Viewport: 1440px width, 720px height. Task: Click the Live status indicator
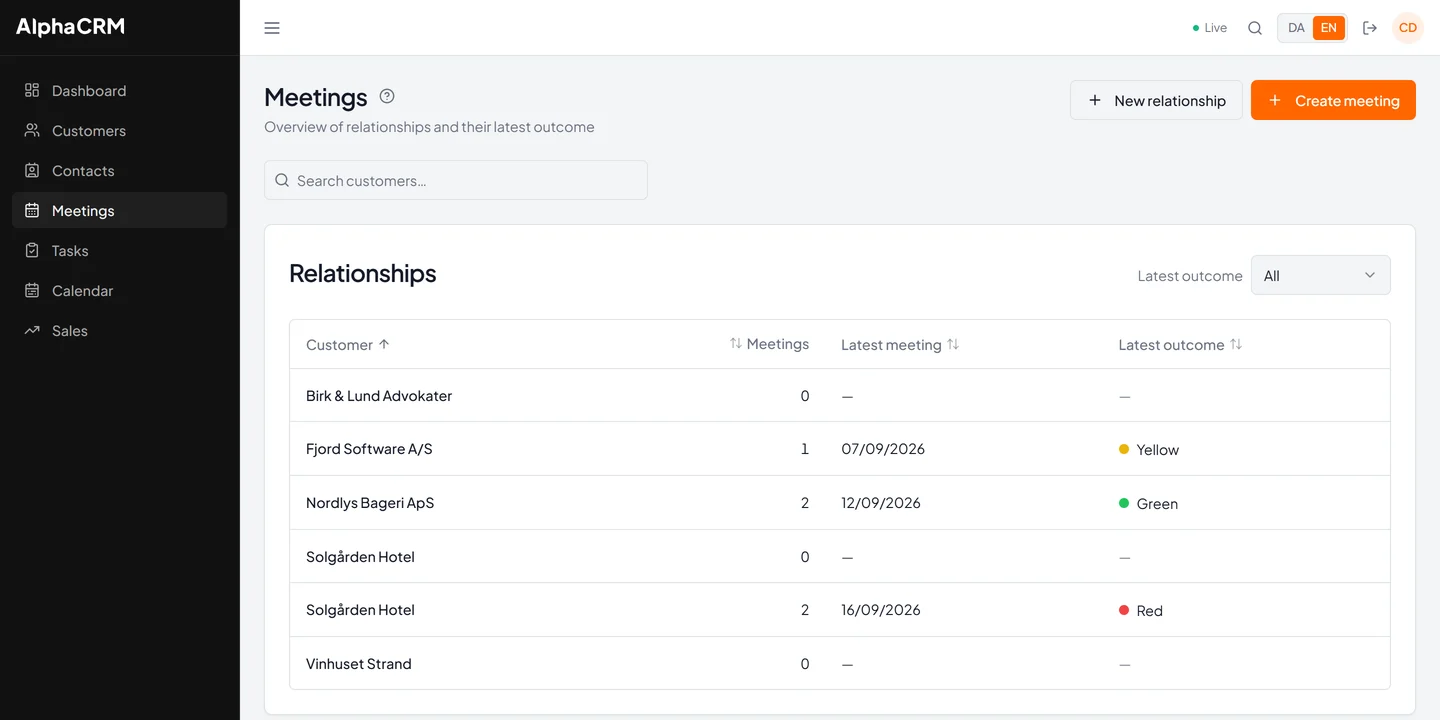click(1210, 28)
